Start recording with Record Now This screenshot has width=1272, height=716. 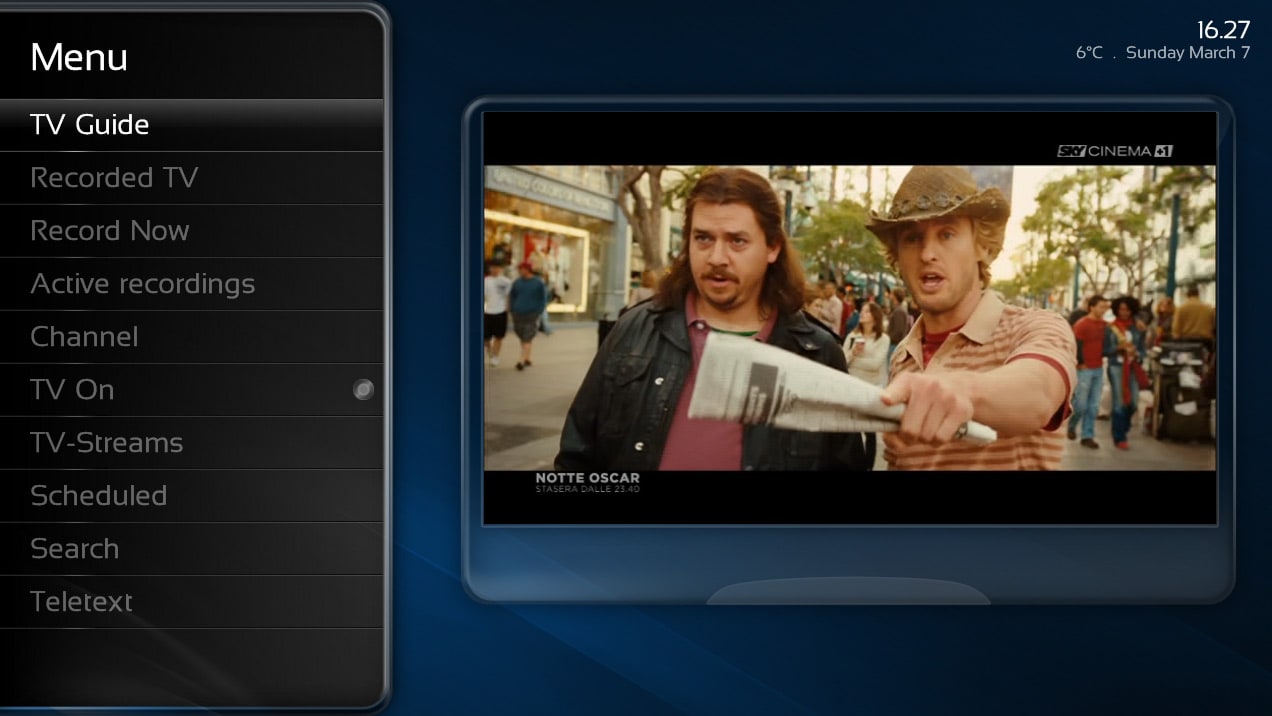pyautogui.click(x=110, y=231)
